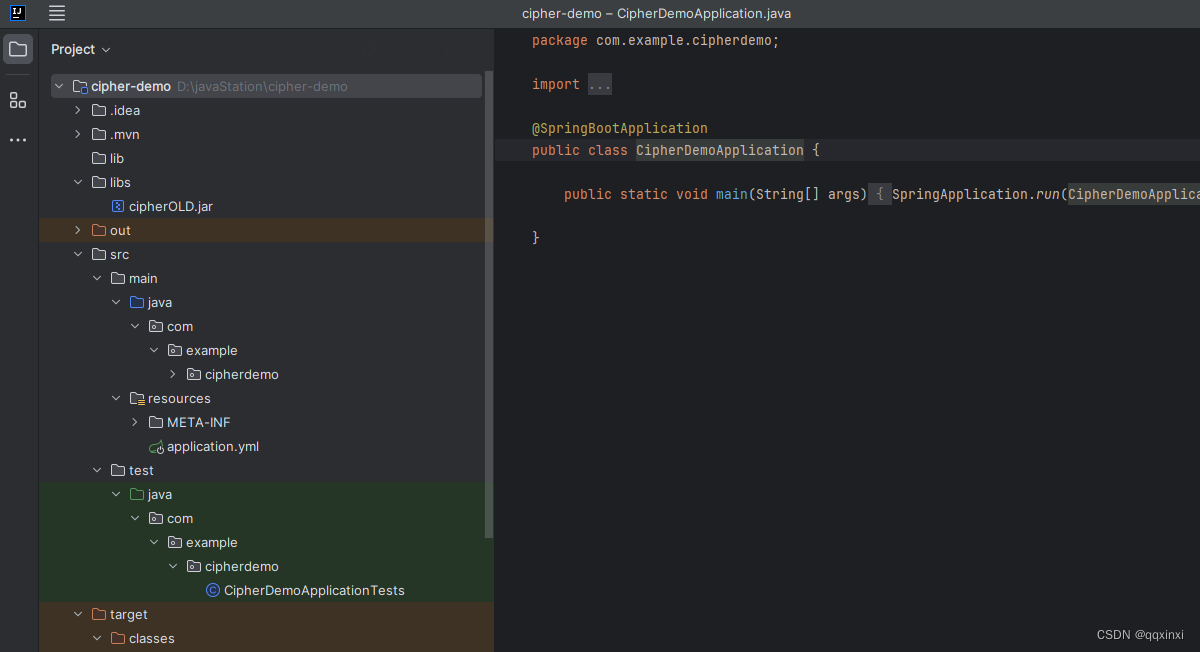1200x652 pixels.
Task: Expand the .idea folder
Action: pyautogui.click(x=78, y=110)
